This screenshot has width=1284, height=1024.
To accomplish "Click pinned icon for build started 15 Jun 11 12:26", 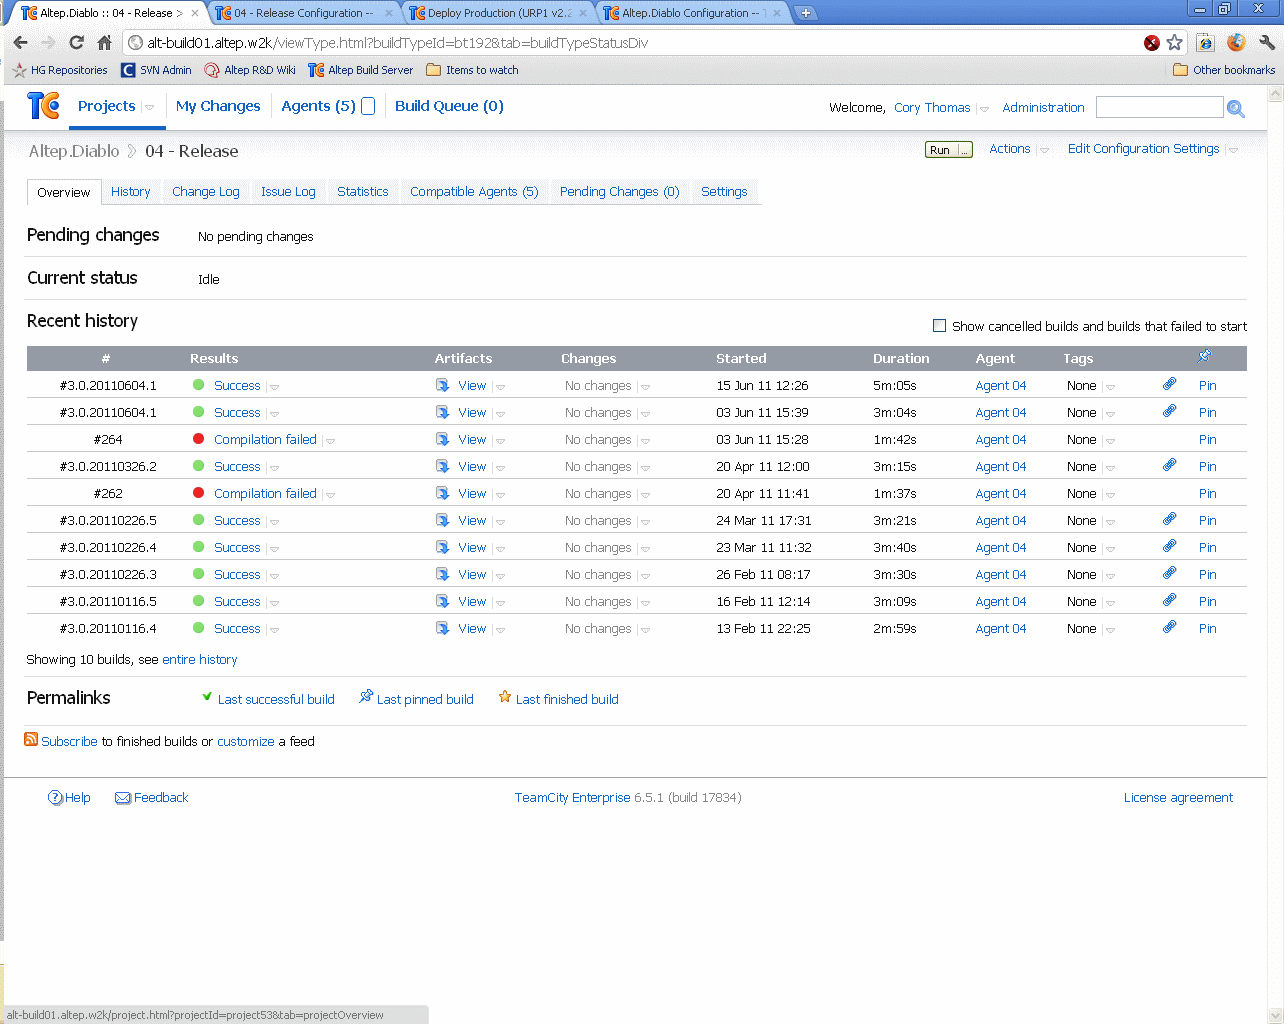I will tap(1169, 384).
